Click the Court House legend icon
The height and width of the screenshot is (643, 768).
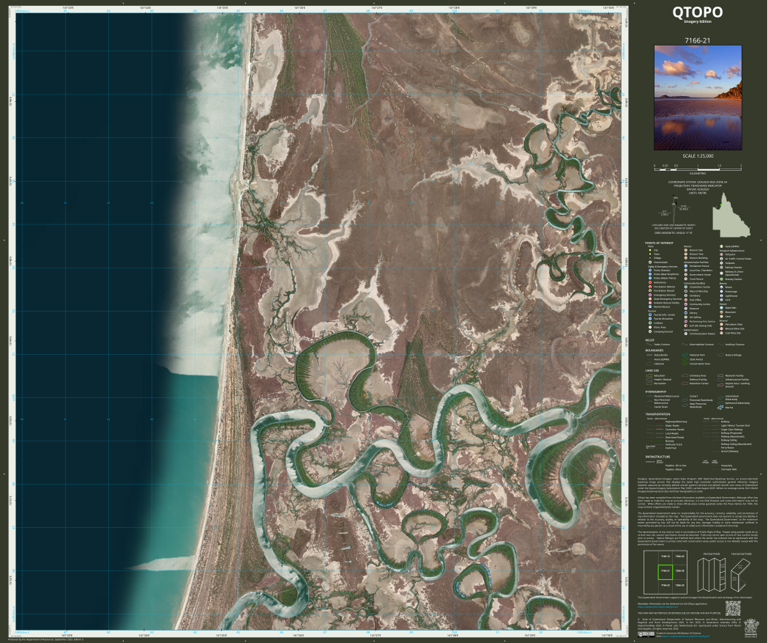click(x=686, y=279)
